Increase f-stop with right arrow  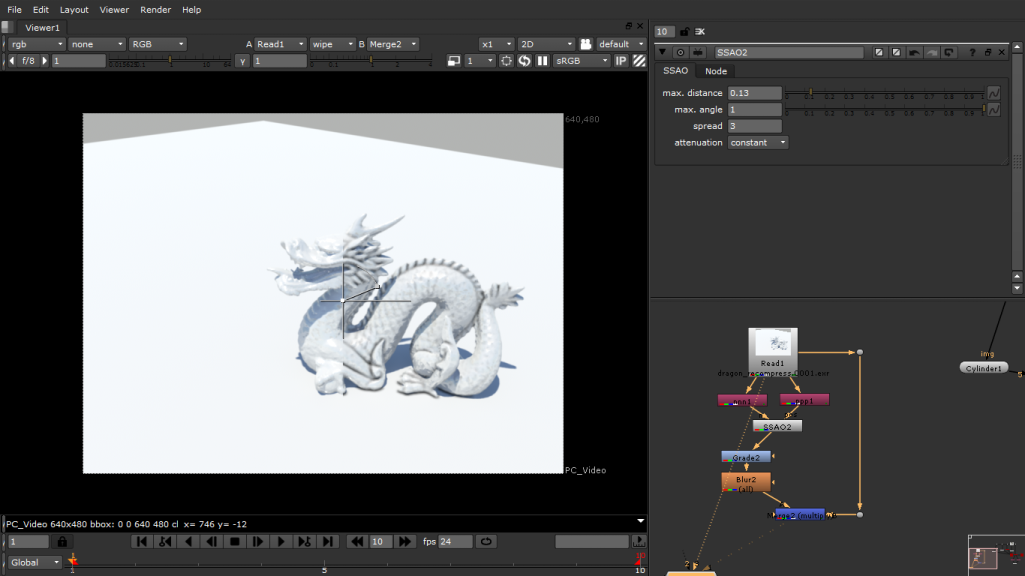click(44, 61)
